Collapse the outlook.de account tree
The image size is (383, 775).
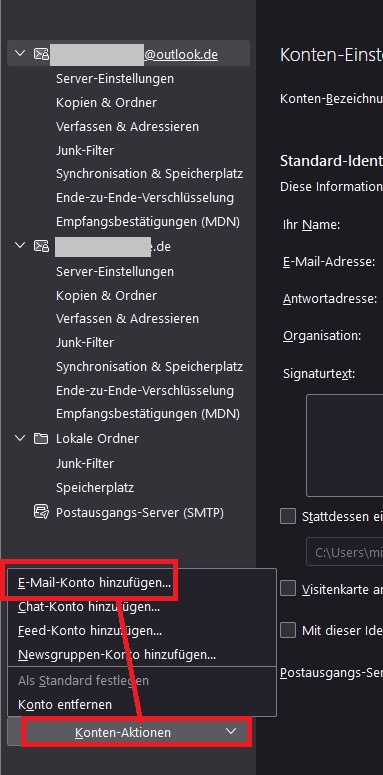[20, 53]
